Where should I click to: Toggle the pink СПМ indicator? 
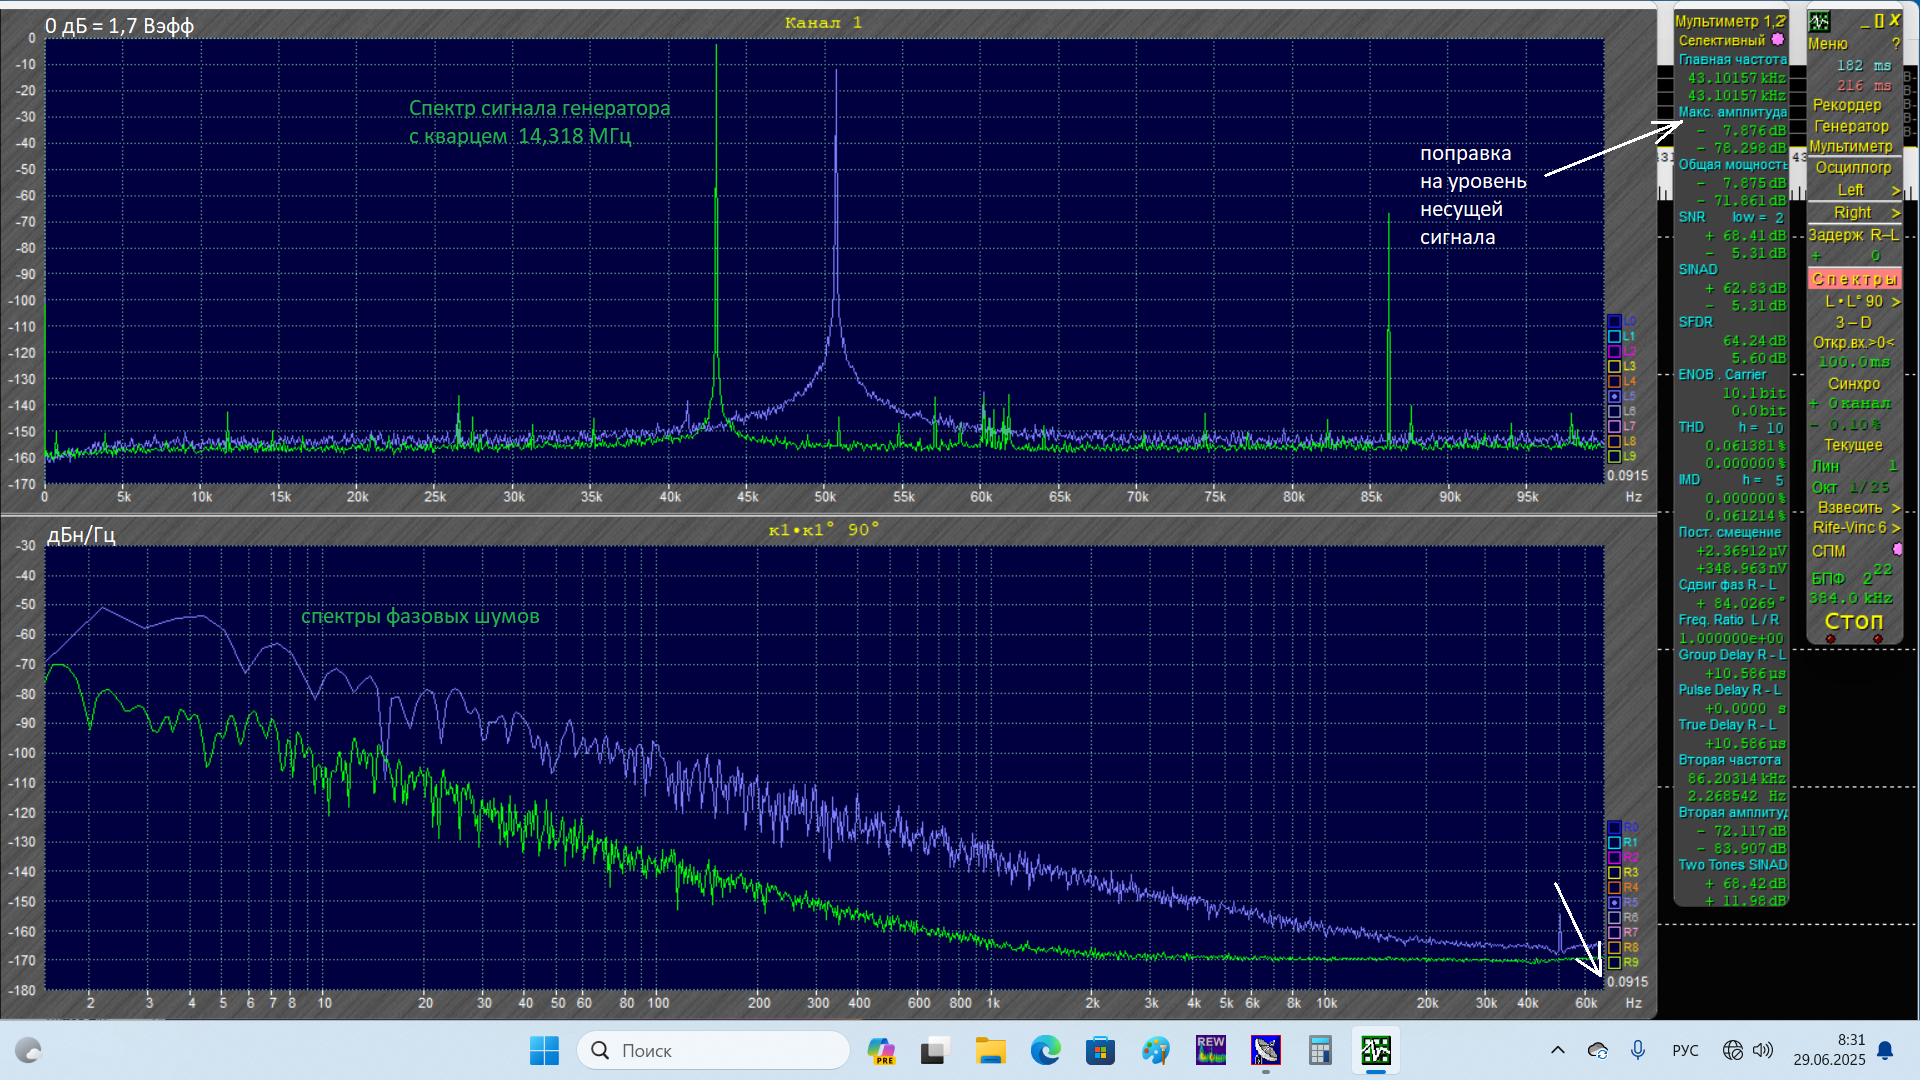1897,550
